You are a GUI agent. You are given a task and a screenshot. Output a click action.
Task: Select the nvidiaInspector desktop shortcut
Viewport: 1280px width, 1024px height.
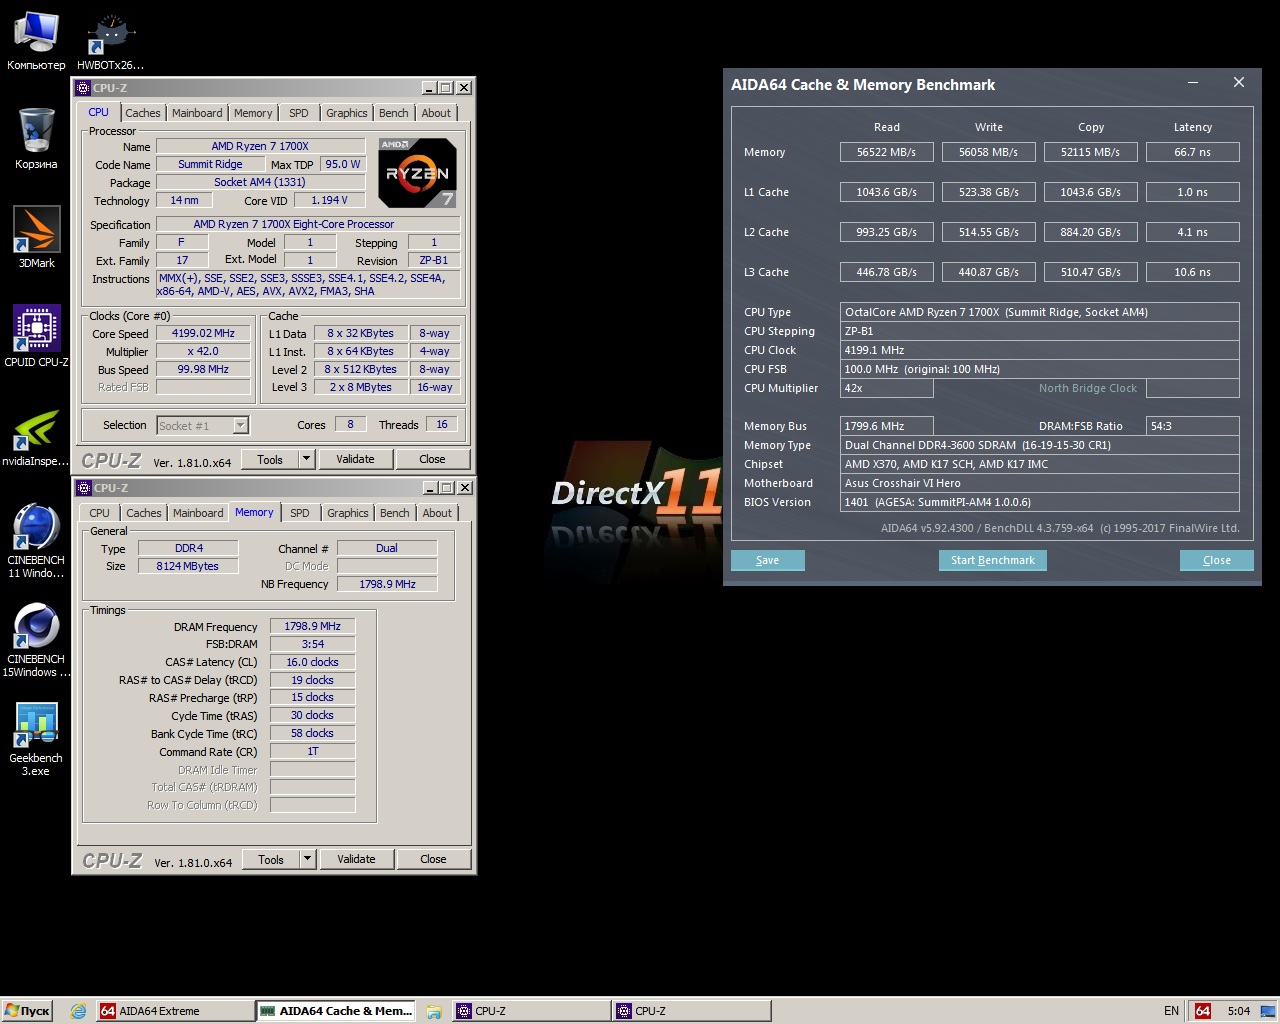36,436
